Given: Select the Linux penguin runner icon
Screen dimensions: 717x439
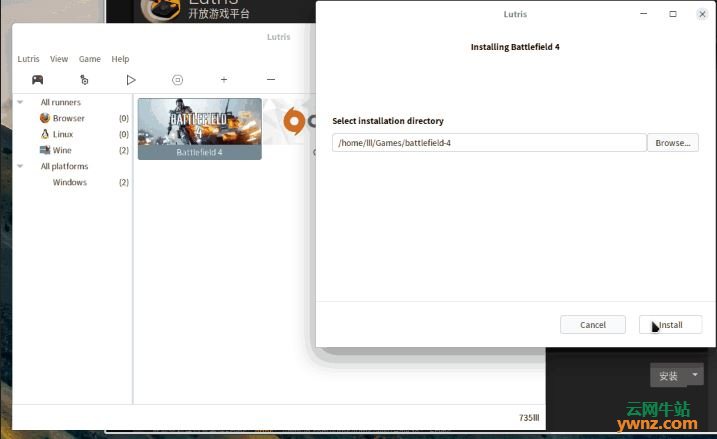Looking at the screenshot, I should click(x=45, y=134).
